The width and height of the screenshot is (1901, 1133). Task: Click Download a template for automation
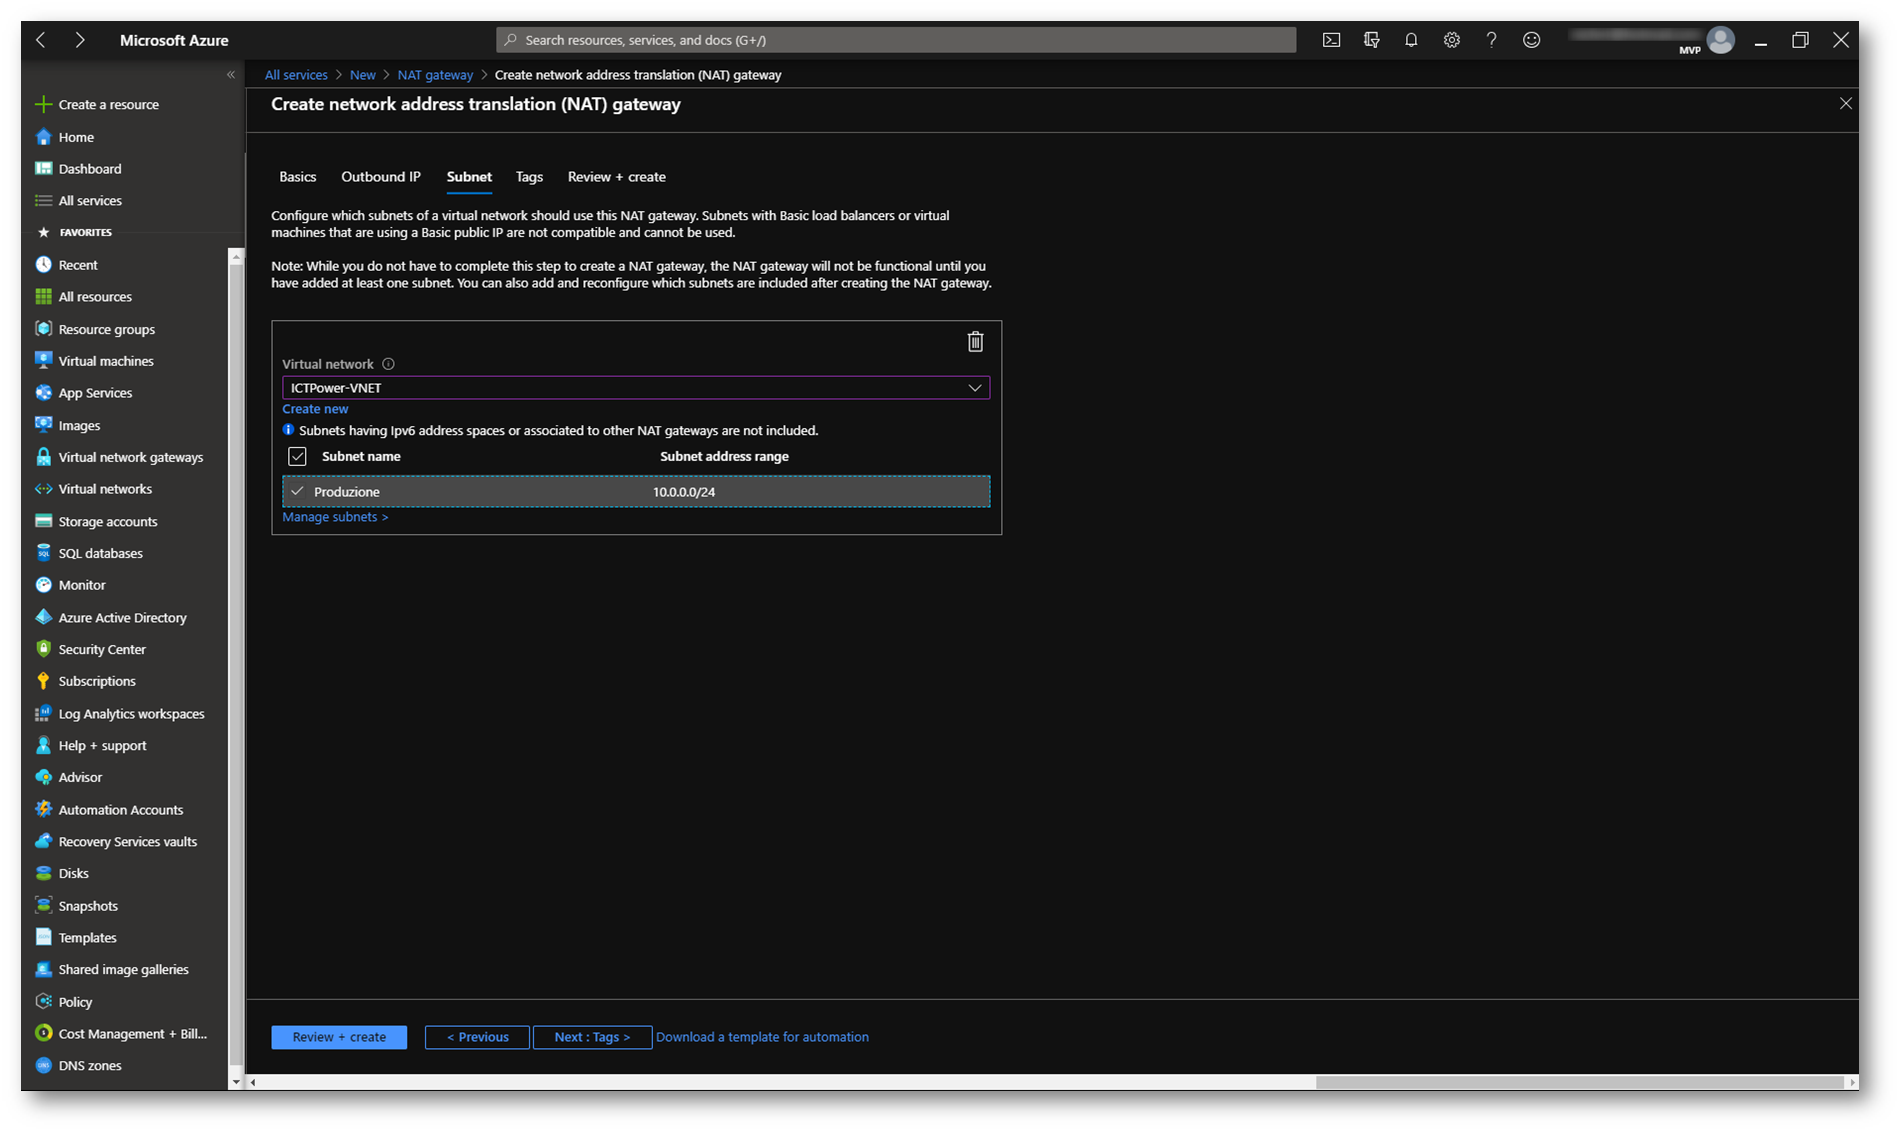762,1037
